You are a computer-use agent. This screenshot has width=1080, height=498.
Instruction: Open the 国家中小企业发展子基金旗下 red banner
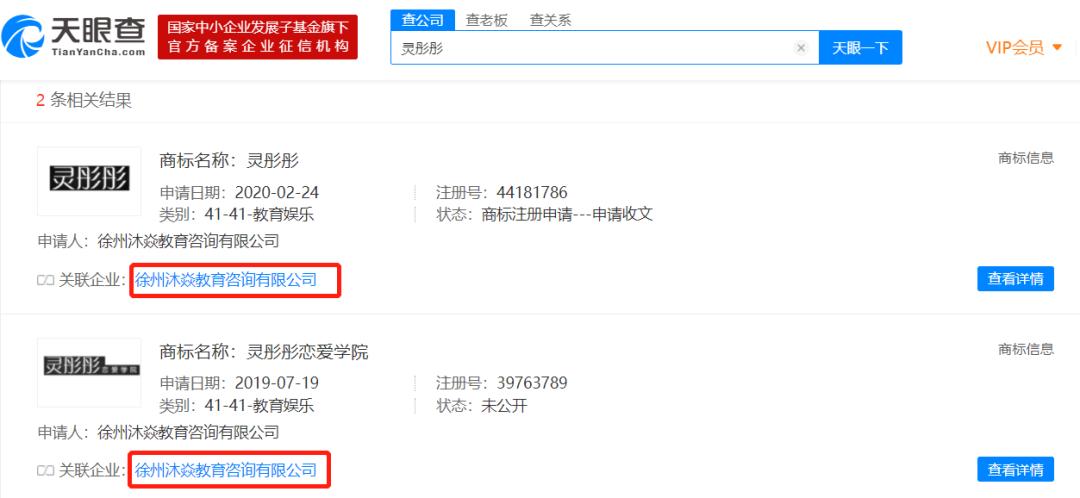258,37
